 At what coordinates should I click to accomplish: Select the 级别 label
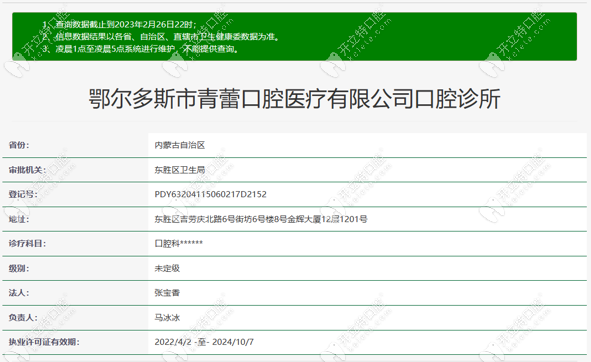tap(19, 268)
